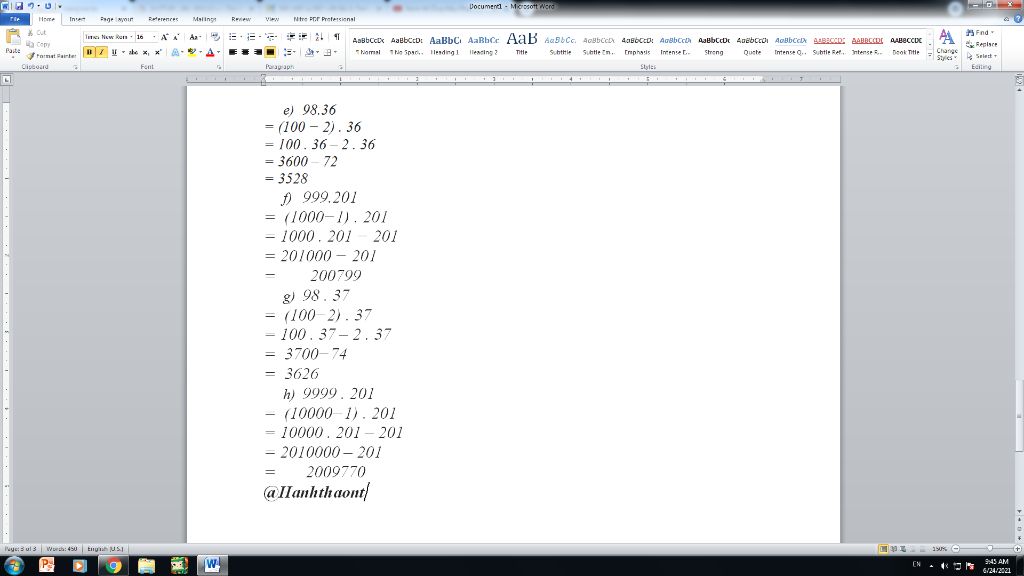Open Word Help question mark icon

1017,19
